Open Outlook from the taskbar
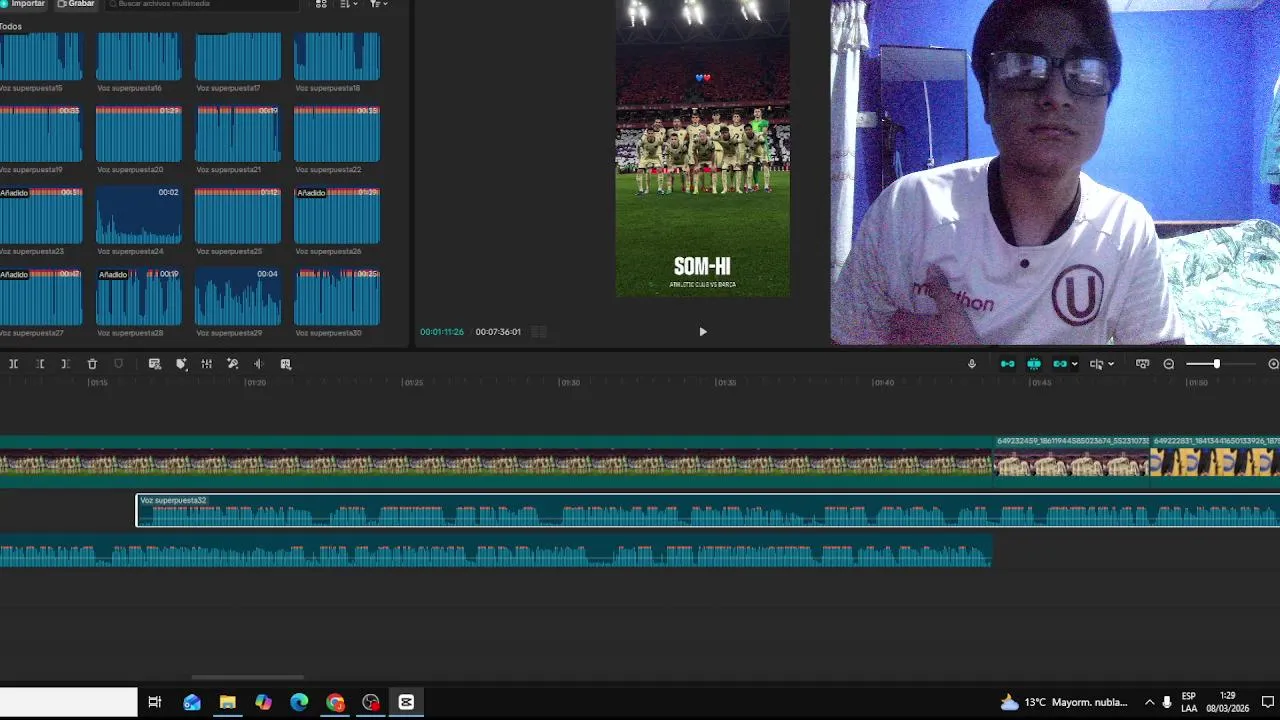Image resolution: width=1280 pixels, height=720 pixels. pos(191,702)
